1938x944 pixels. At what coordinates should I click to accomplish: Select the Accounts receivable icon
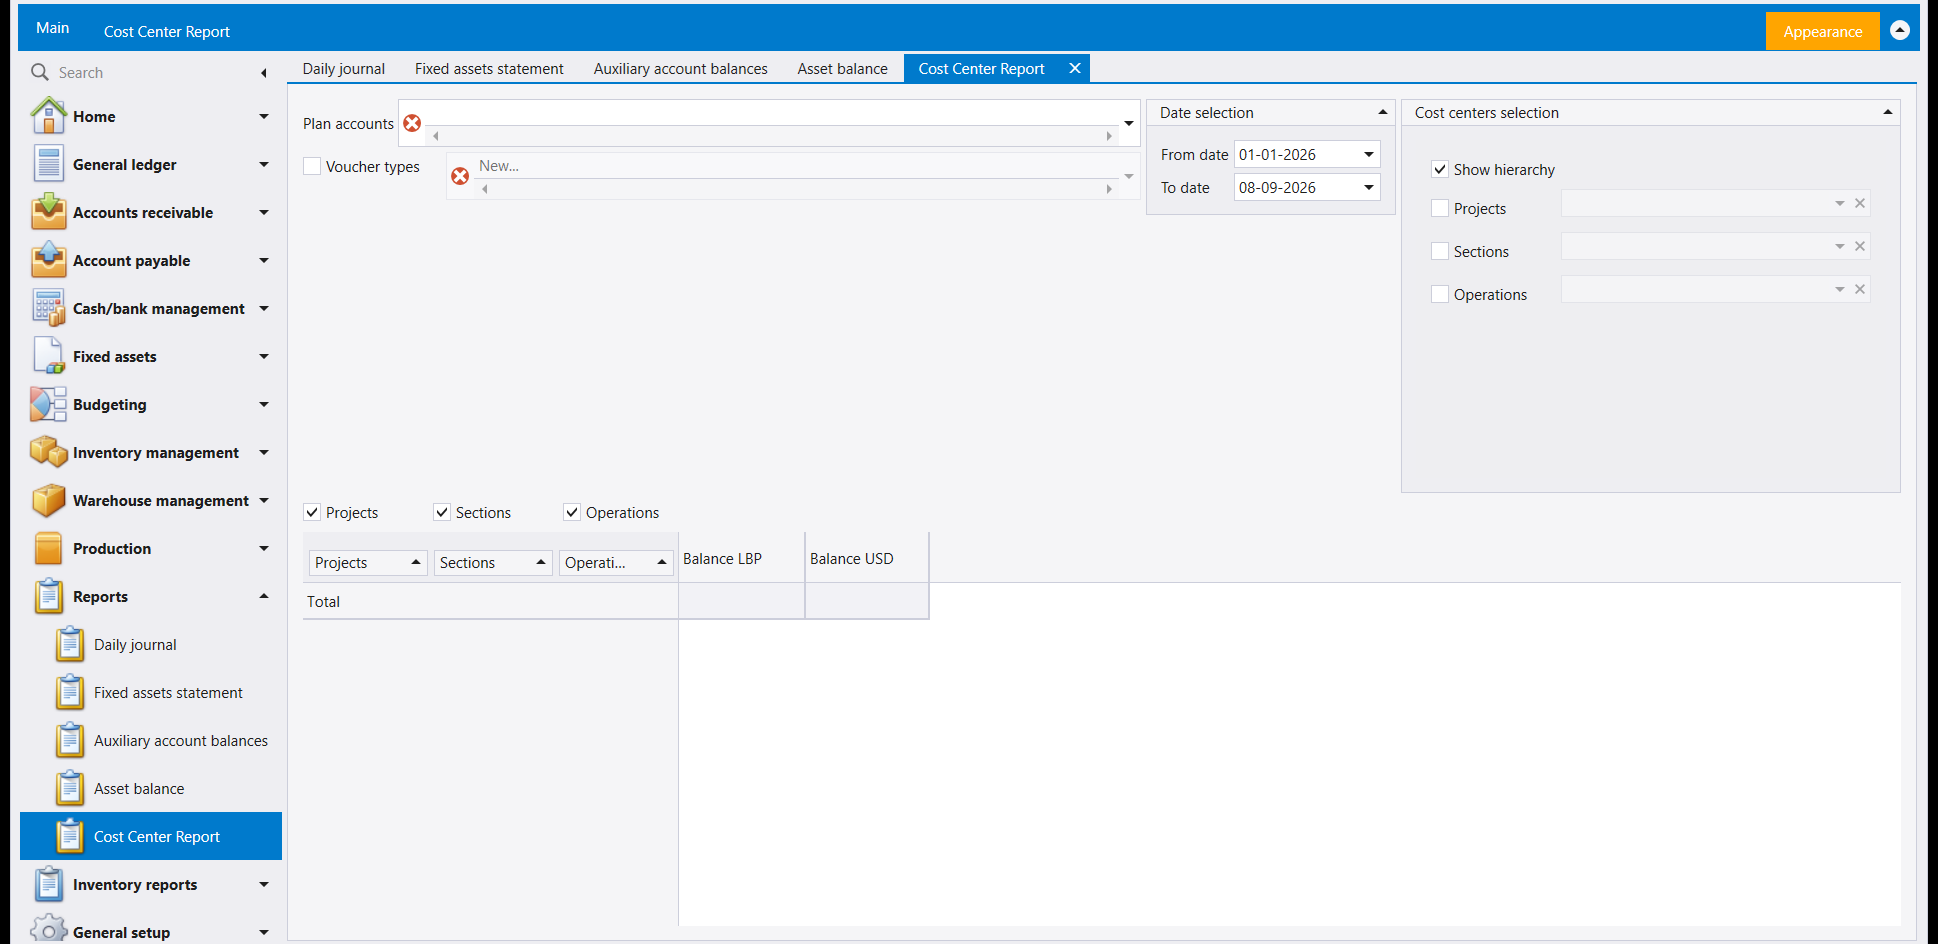click(48, 212)
